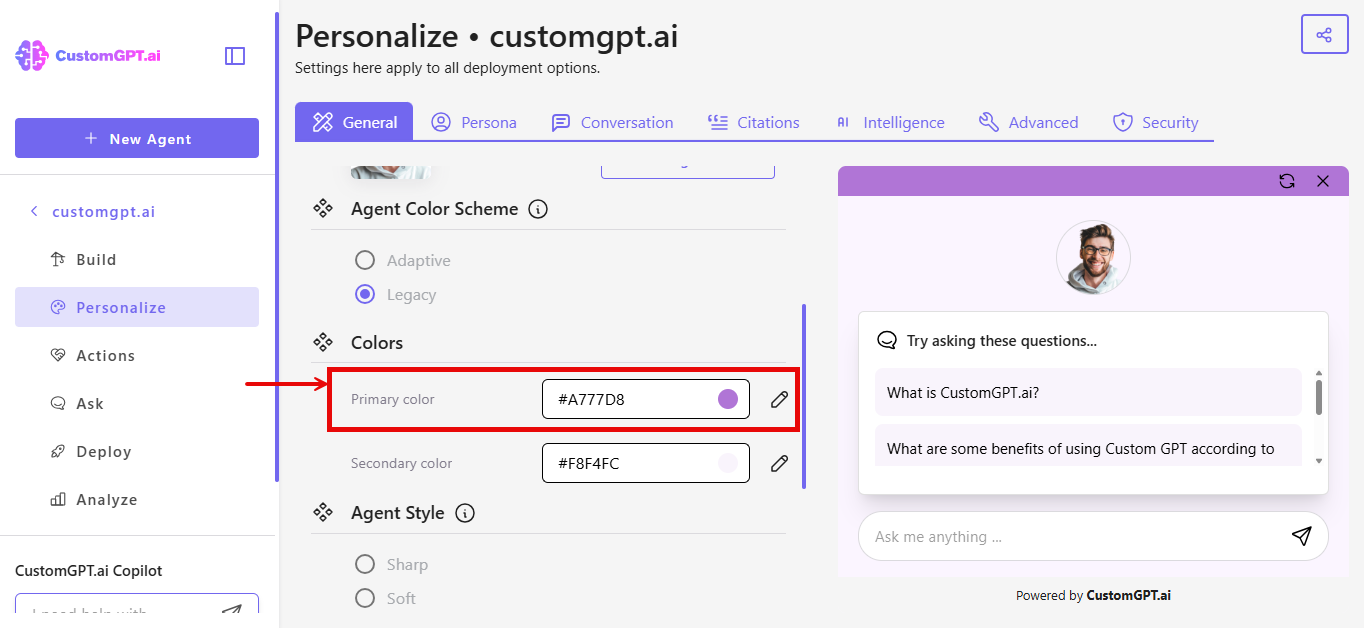This screenshot has width=1364, height=628.
Task: Select the Legacy color scheme option
Action: coord(365,294)
